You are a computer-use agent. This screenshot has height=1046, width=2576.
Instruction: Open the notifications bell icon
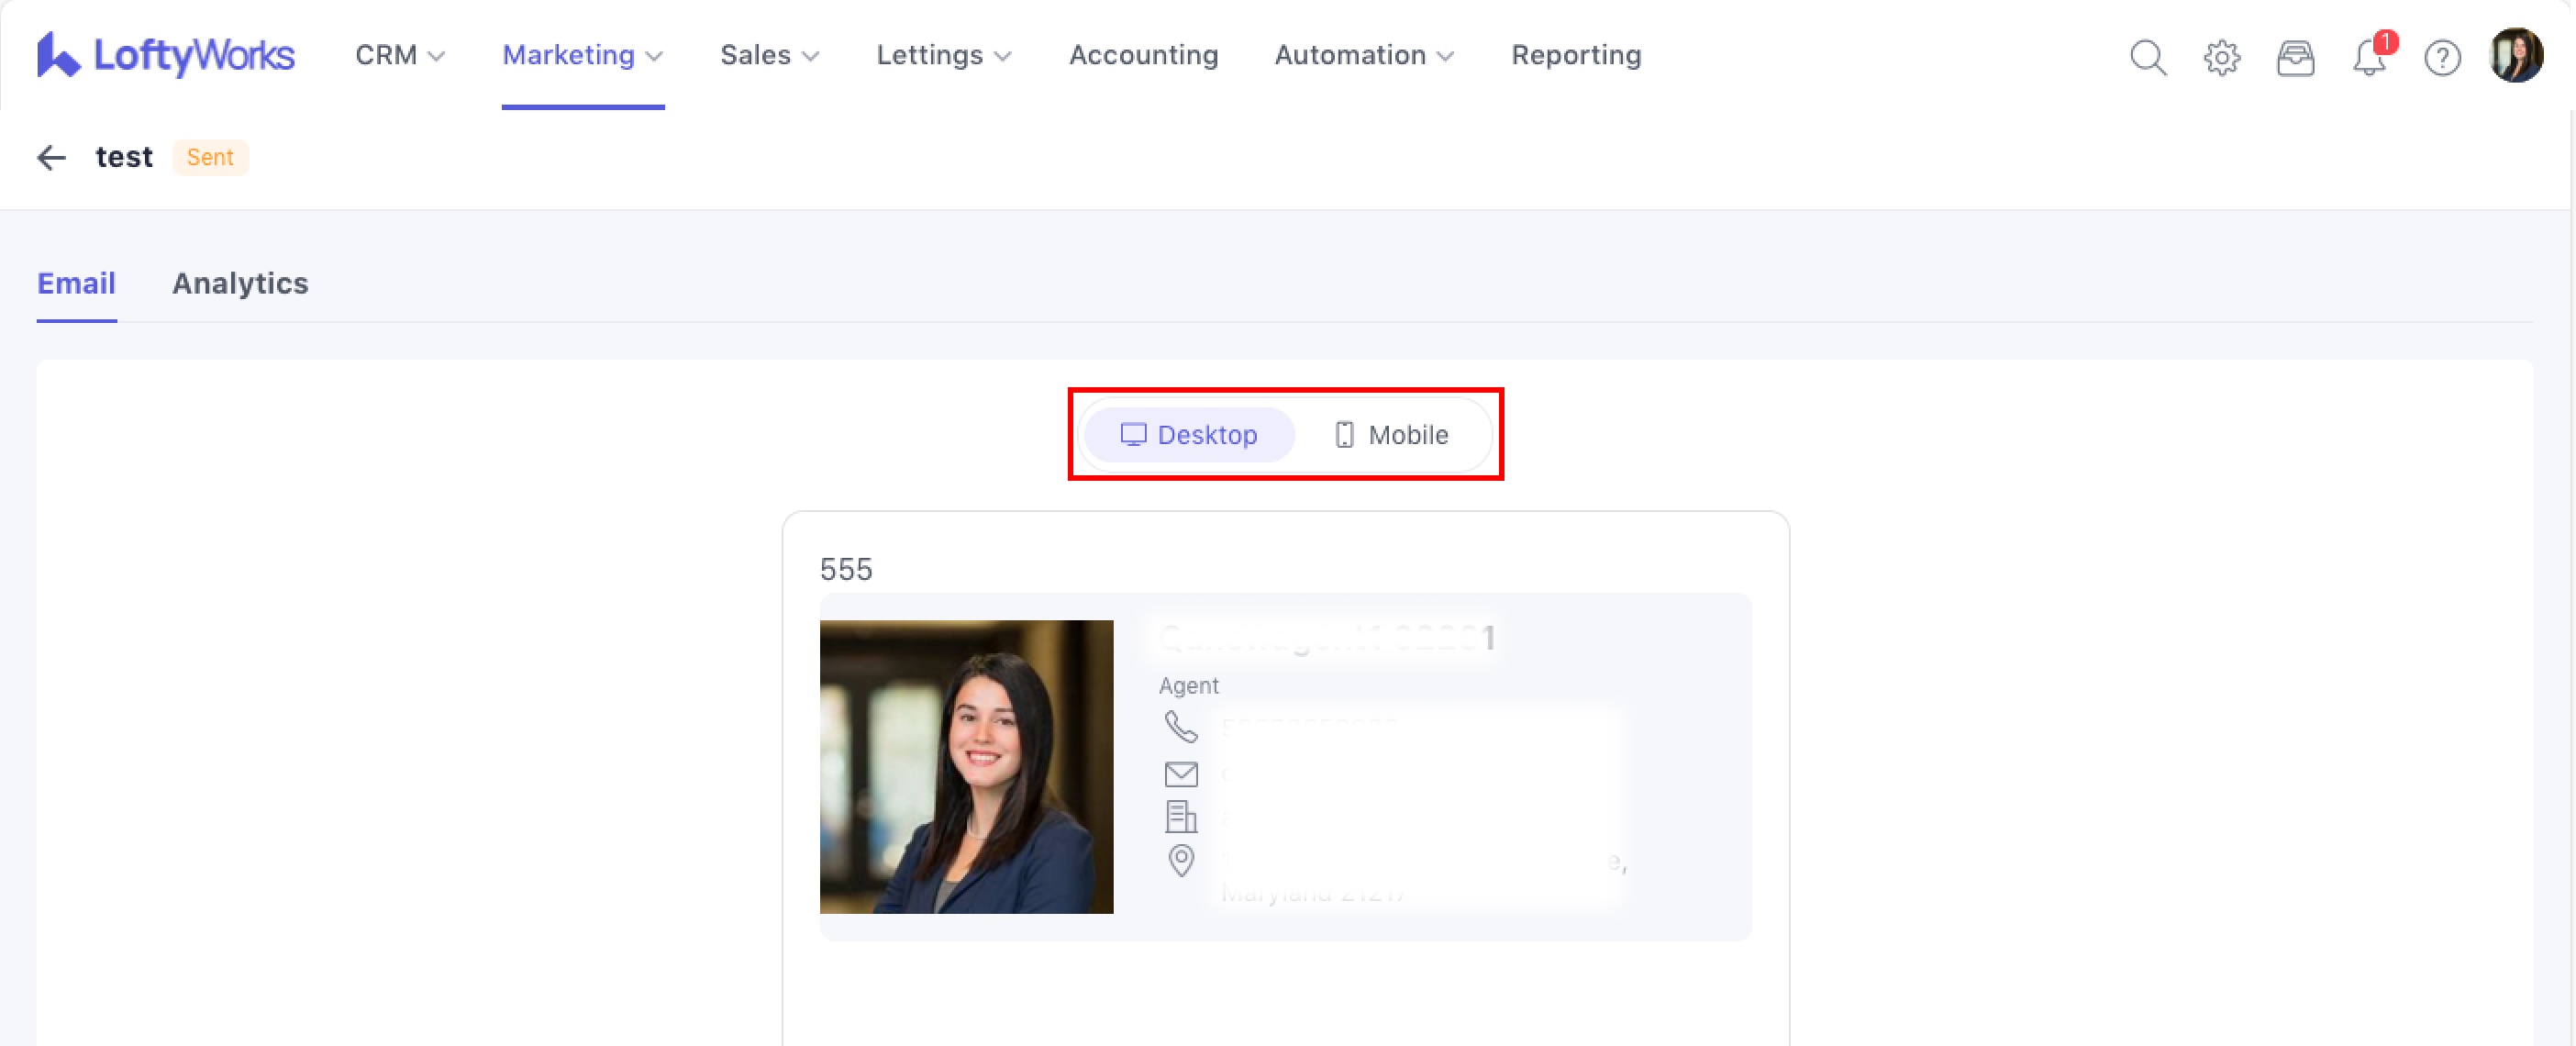pyautogui.click(x=2368, y=57)
